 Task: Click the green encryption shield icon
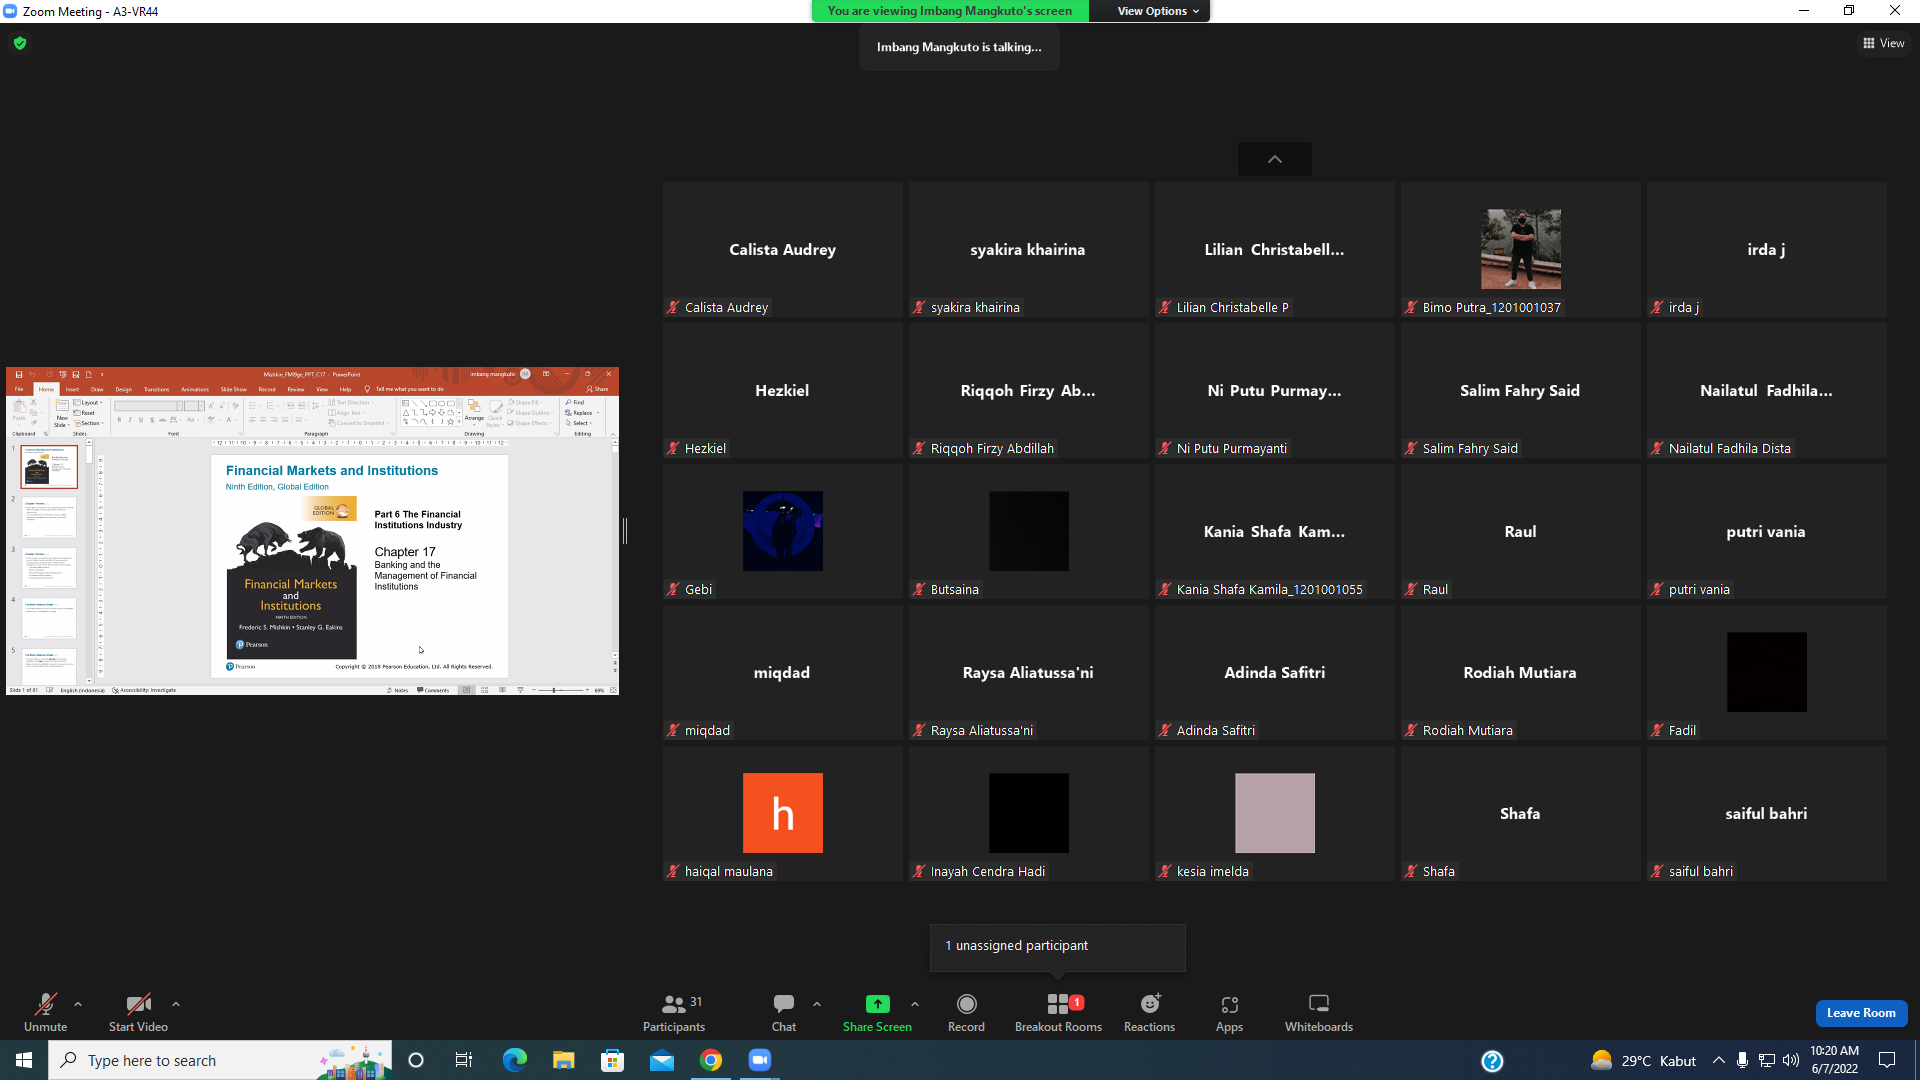[20, 43]
